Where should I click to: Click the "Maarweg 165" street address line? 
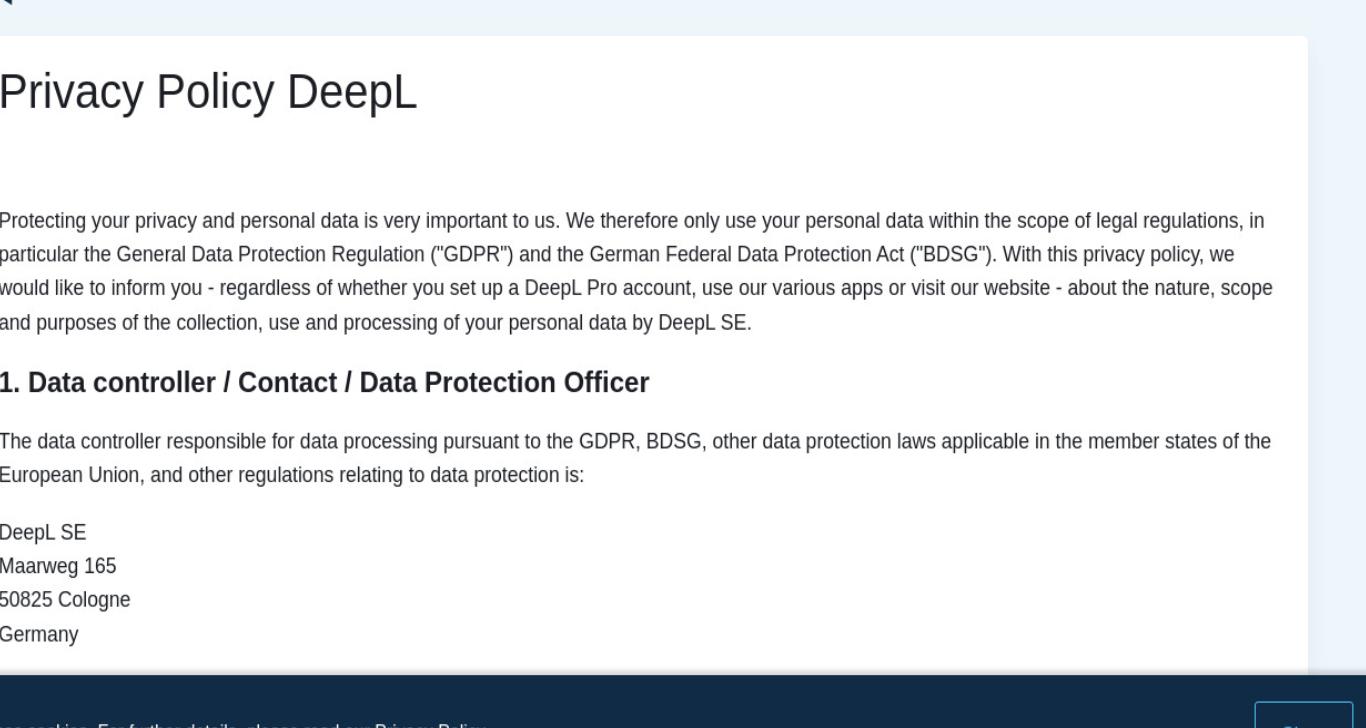click(x=58, y=566)
